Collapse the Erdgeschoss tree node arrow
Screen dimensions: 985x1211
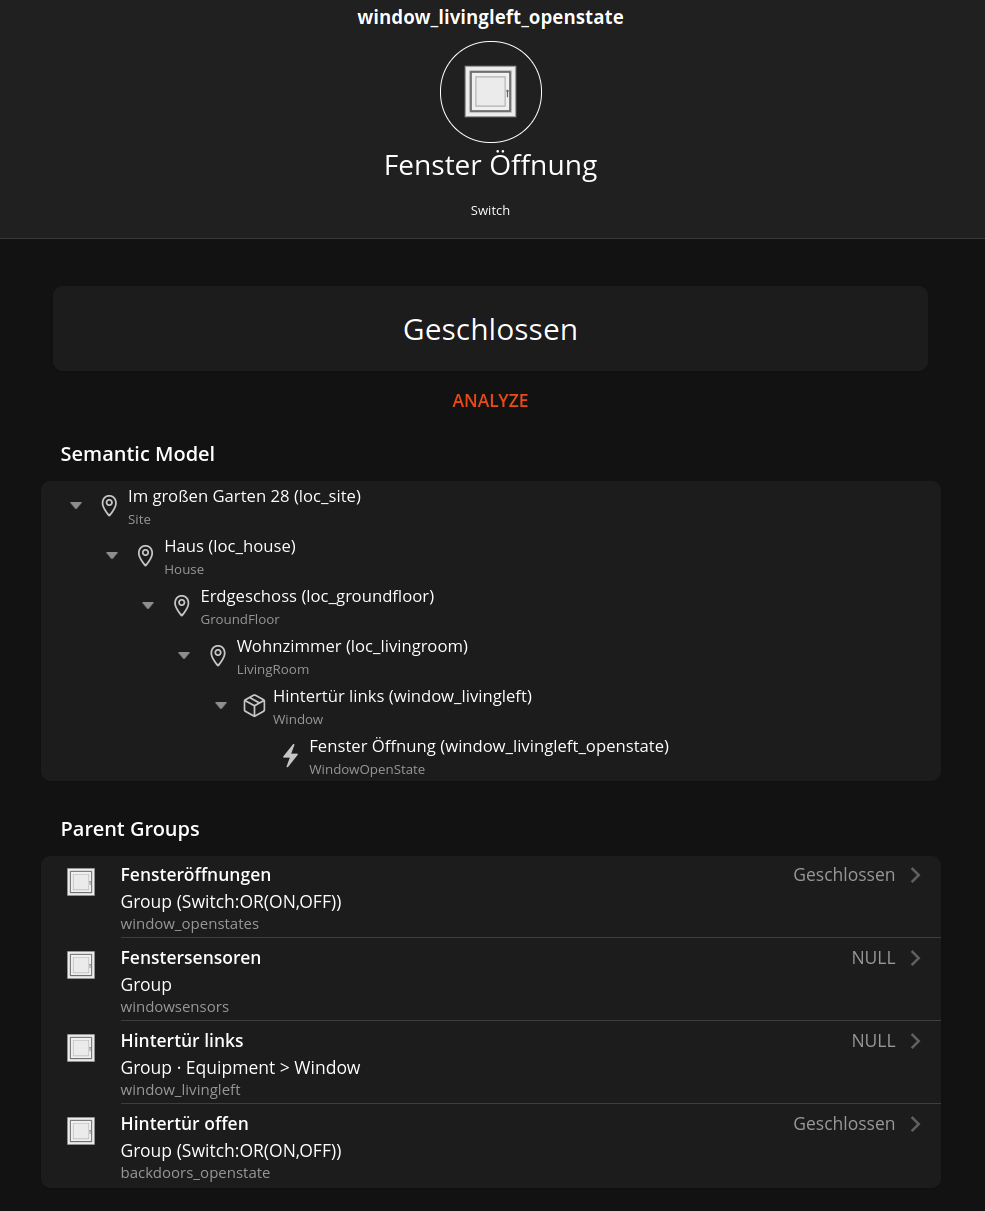pos(148,606)
